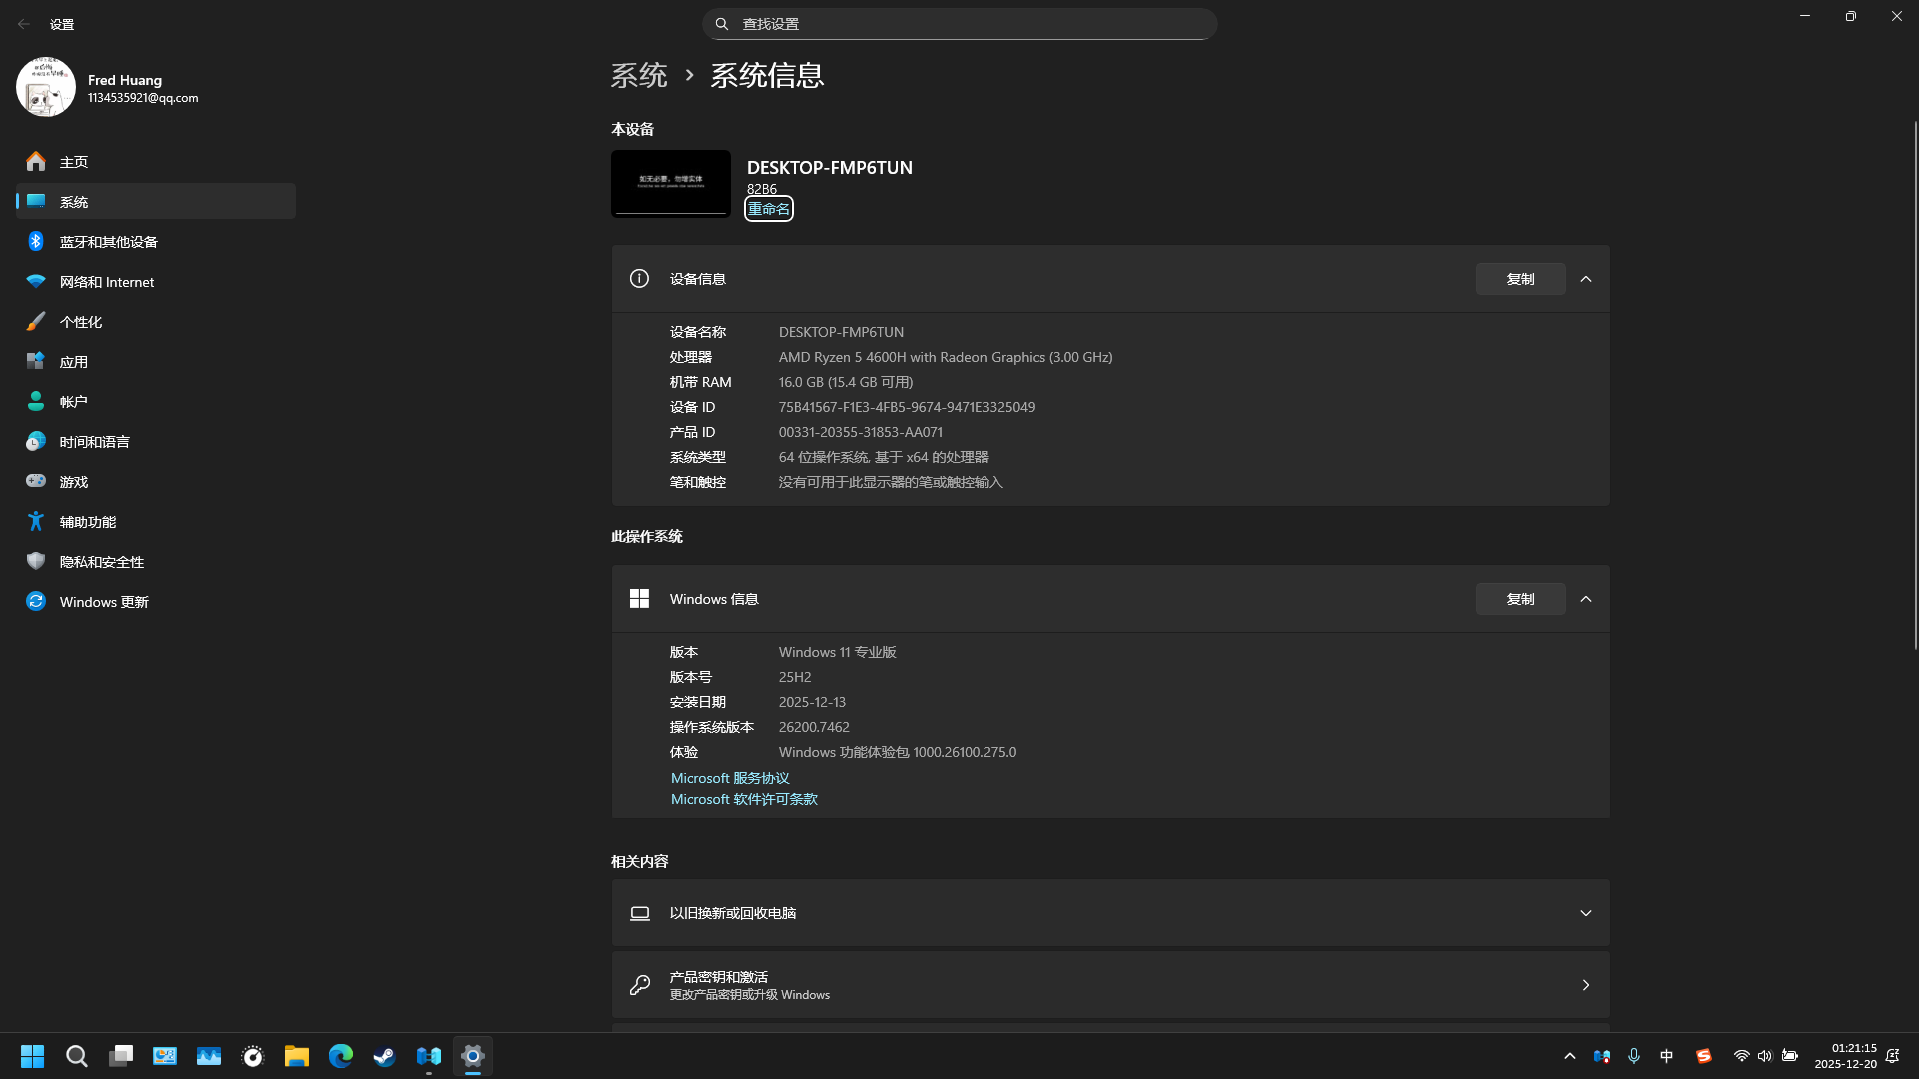The height and width of the screenshot is (1079, 1919).
Task: Open Task View on the taskbar
Action: pos(121,1056)
